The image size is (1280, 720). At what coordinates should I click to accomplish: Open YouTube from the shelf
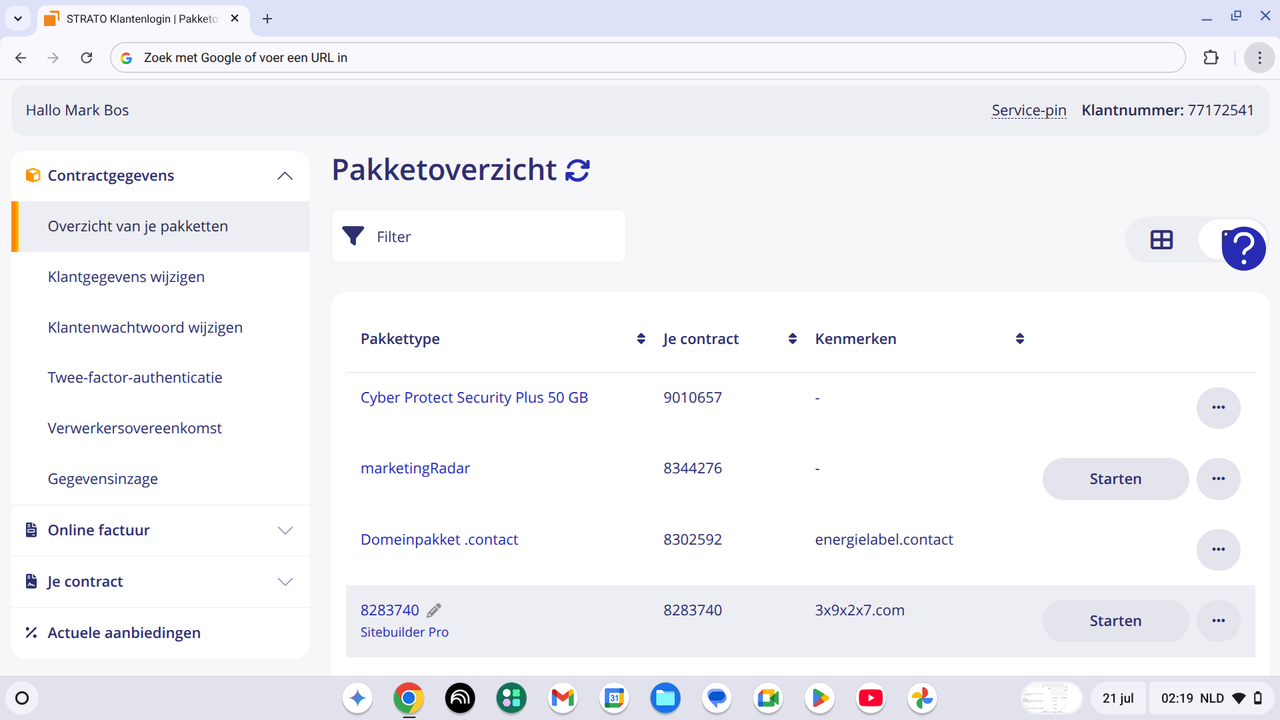(x=871, y=698)
